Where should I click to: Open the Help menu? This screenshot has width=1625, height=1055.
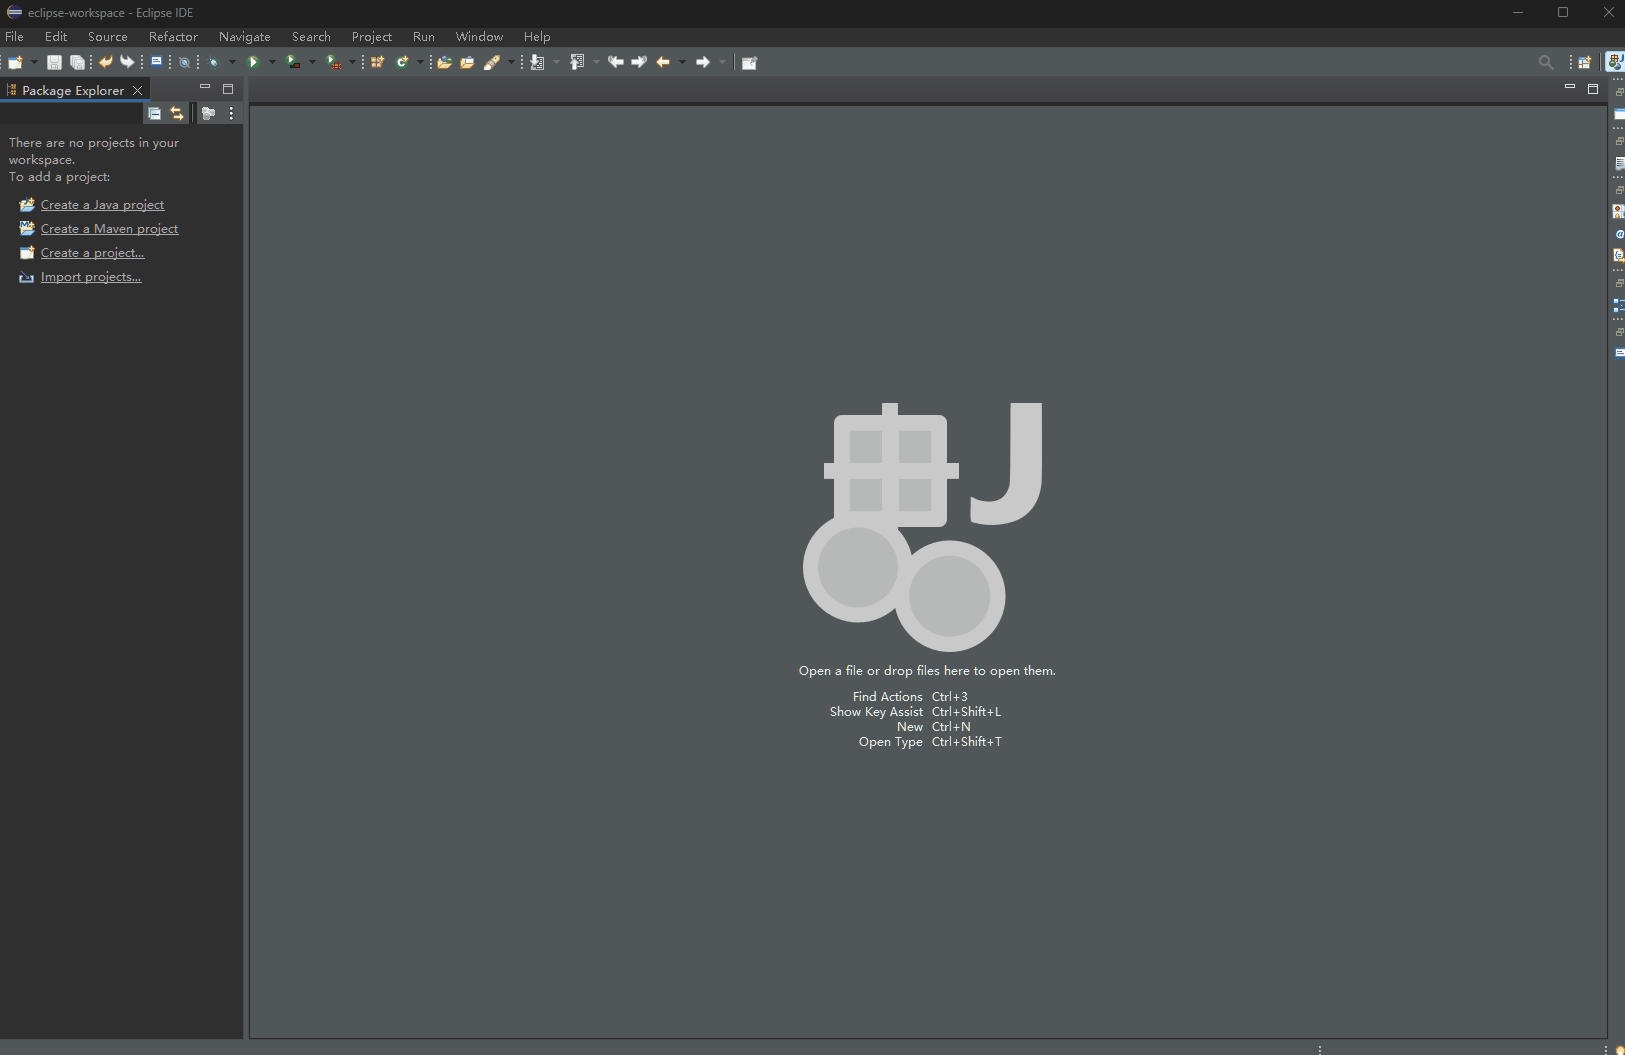point(537,36)
